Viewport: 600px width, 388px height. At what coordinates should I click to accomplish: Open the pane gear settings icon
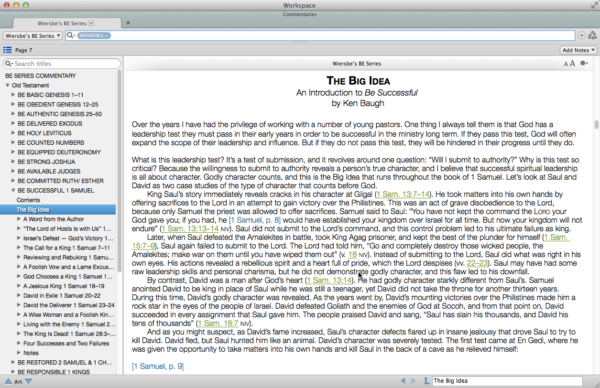click(584, 63)
